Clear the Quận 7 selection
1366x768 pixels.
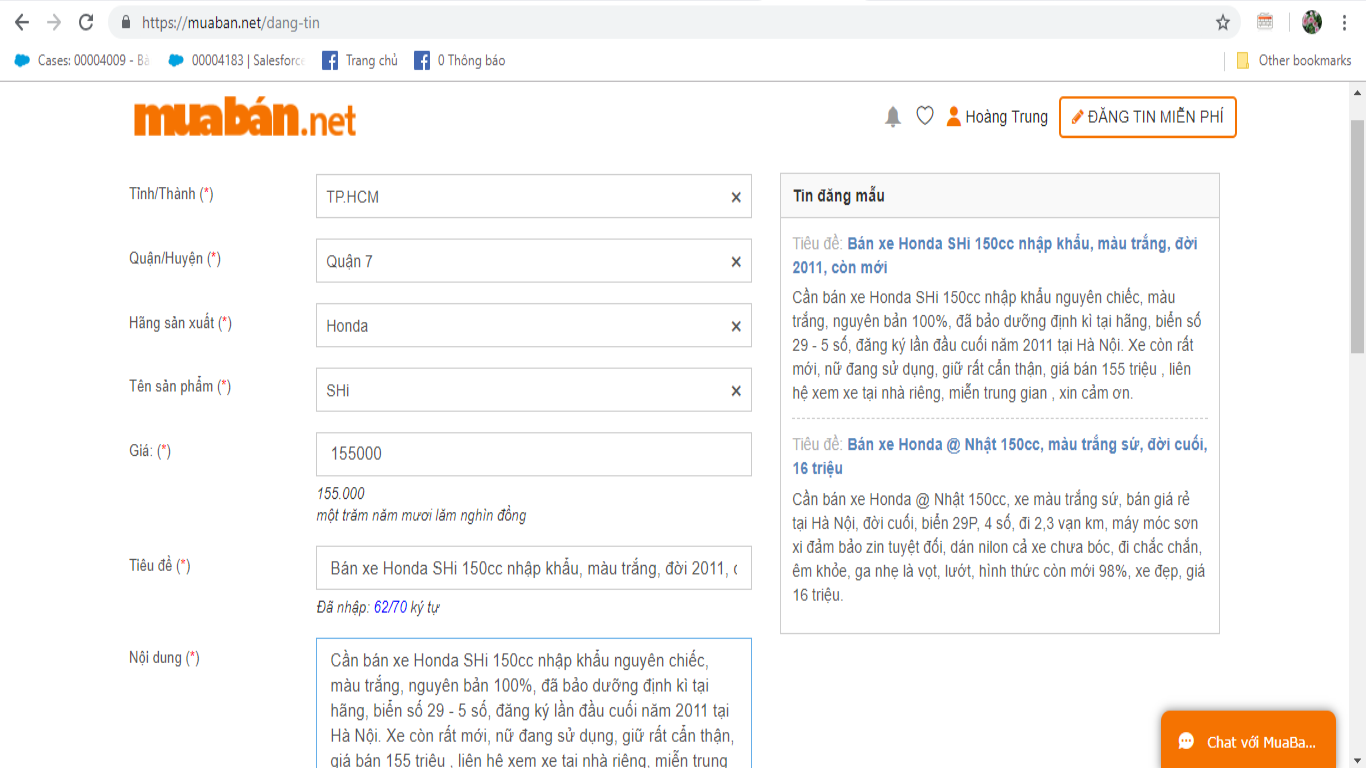(x=736, y=261)
